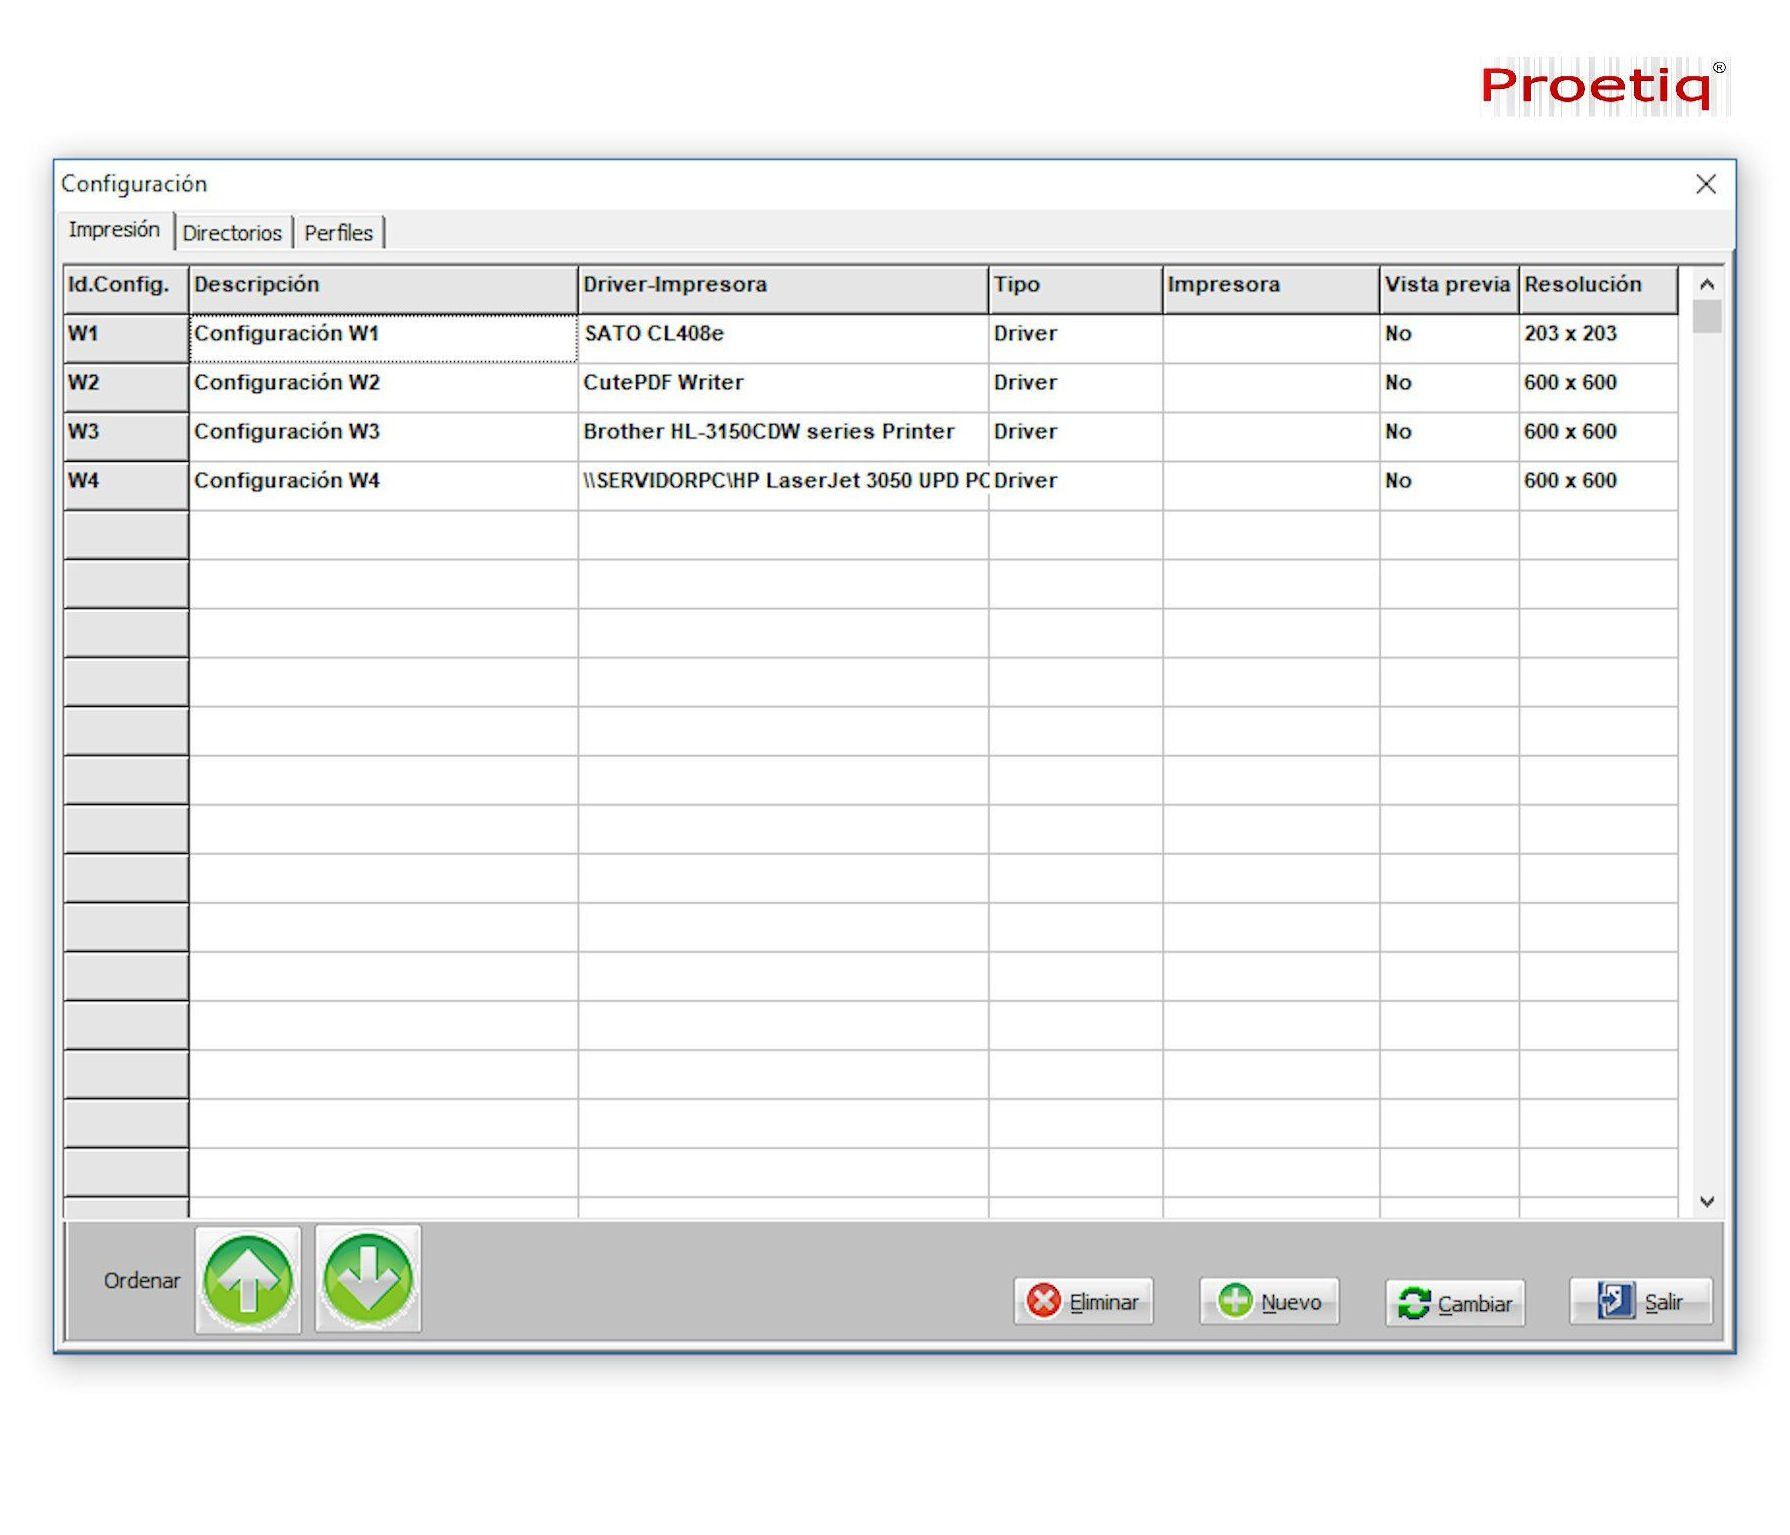
Task: Select the CutePDF Writer driver cell
Action: pyautogui.click(x=782, y=384)
